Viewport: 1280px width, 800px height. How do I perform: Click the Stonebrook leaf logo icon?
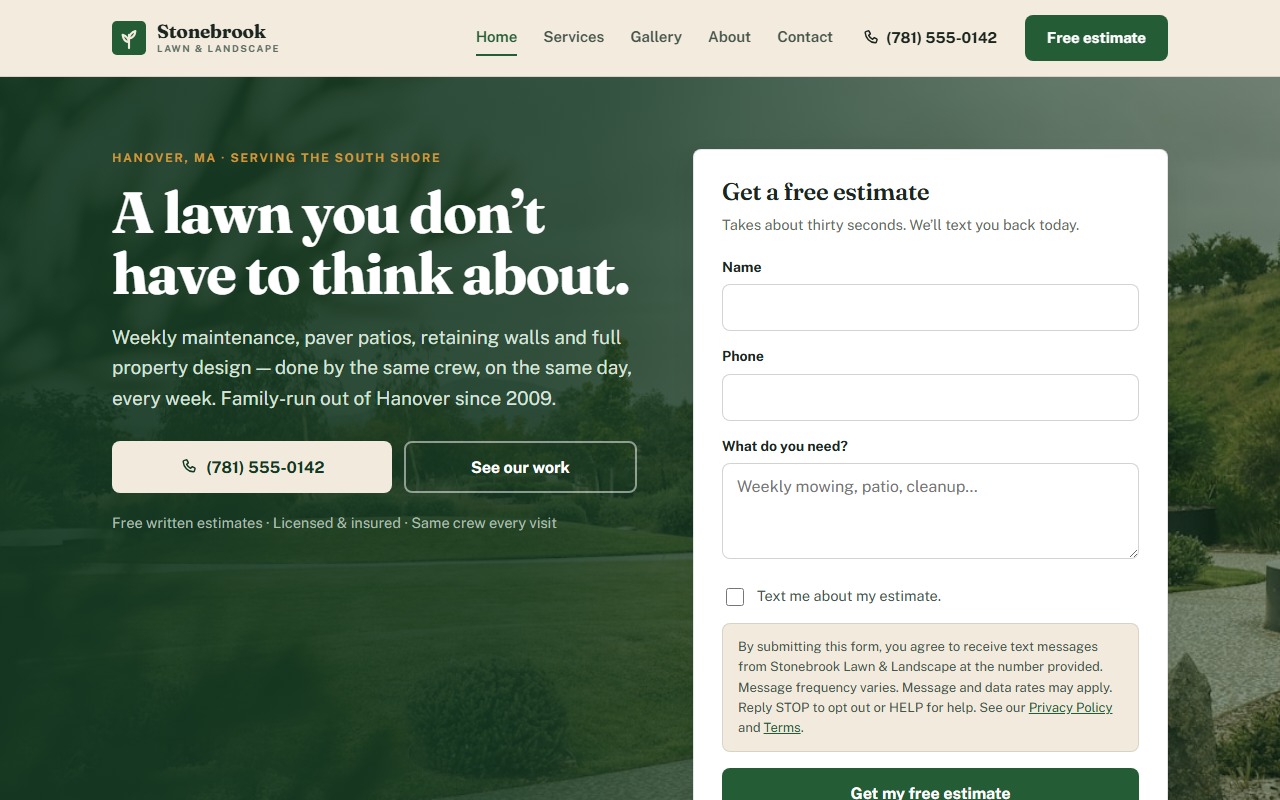tap(129, 38)
